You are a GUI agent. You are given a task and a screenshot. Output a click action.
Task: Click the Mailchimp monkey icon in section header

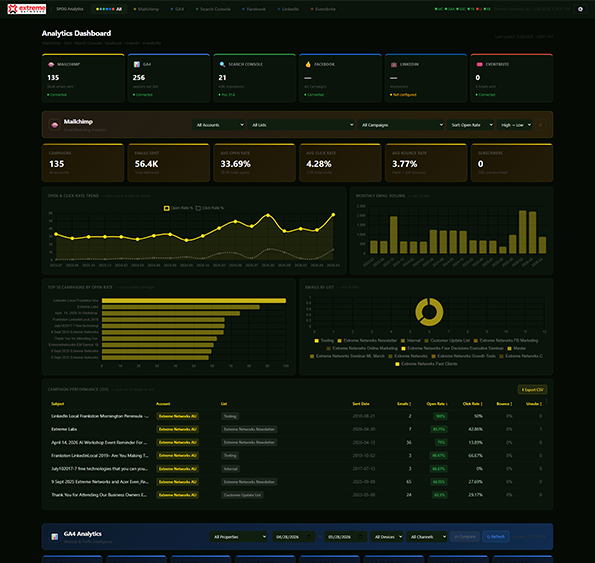tap(55, 125)
